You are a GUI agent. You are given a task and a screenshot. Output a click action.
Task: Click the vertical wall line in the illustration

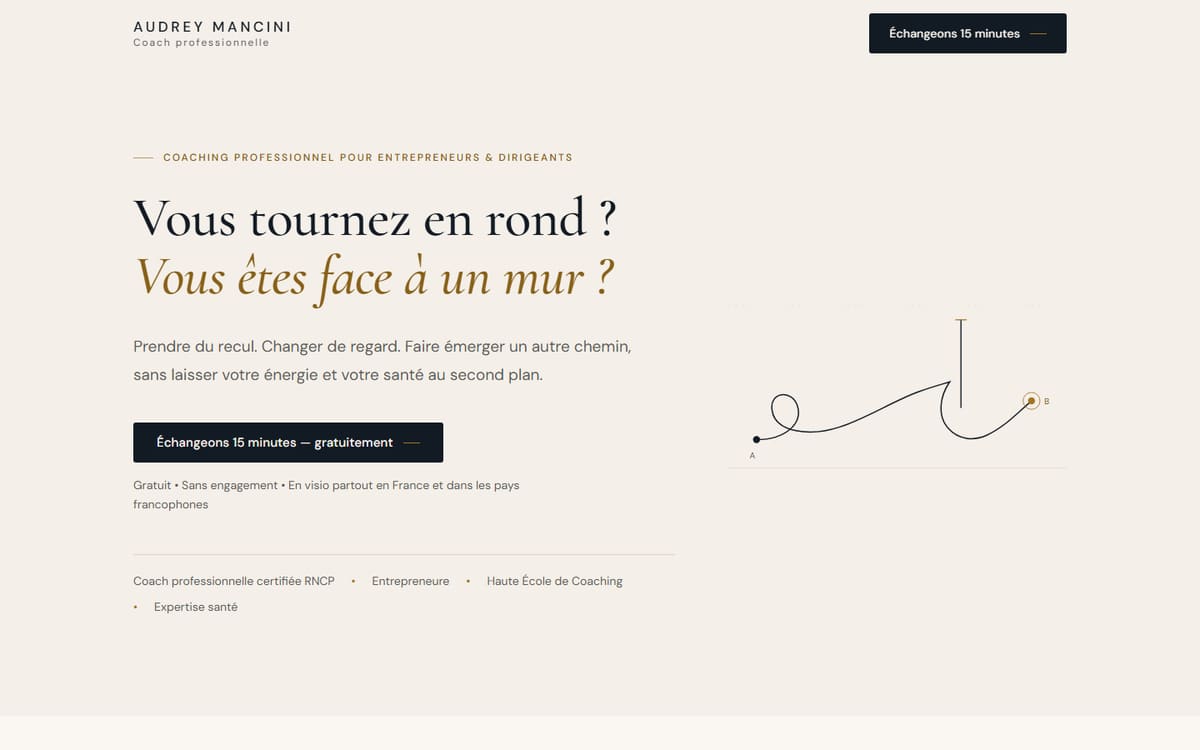tap(961, 364)
